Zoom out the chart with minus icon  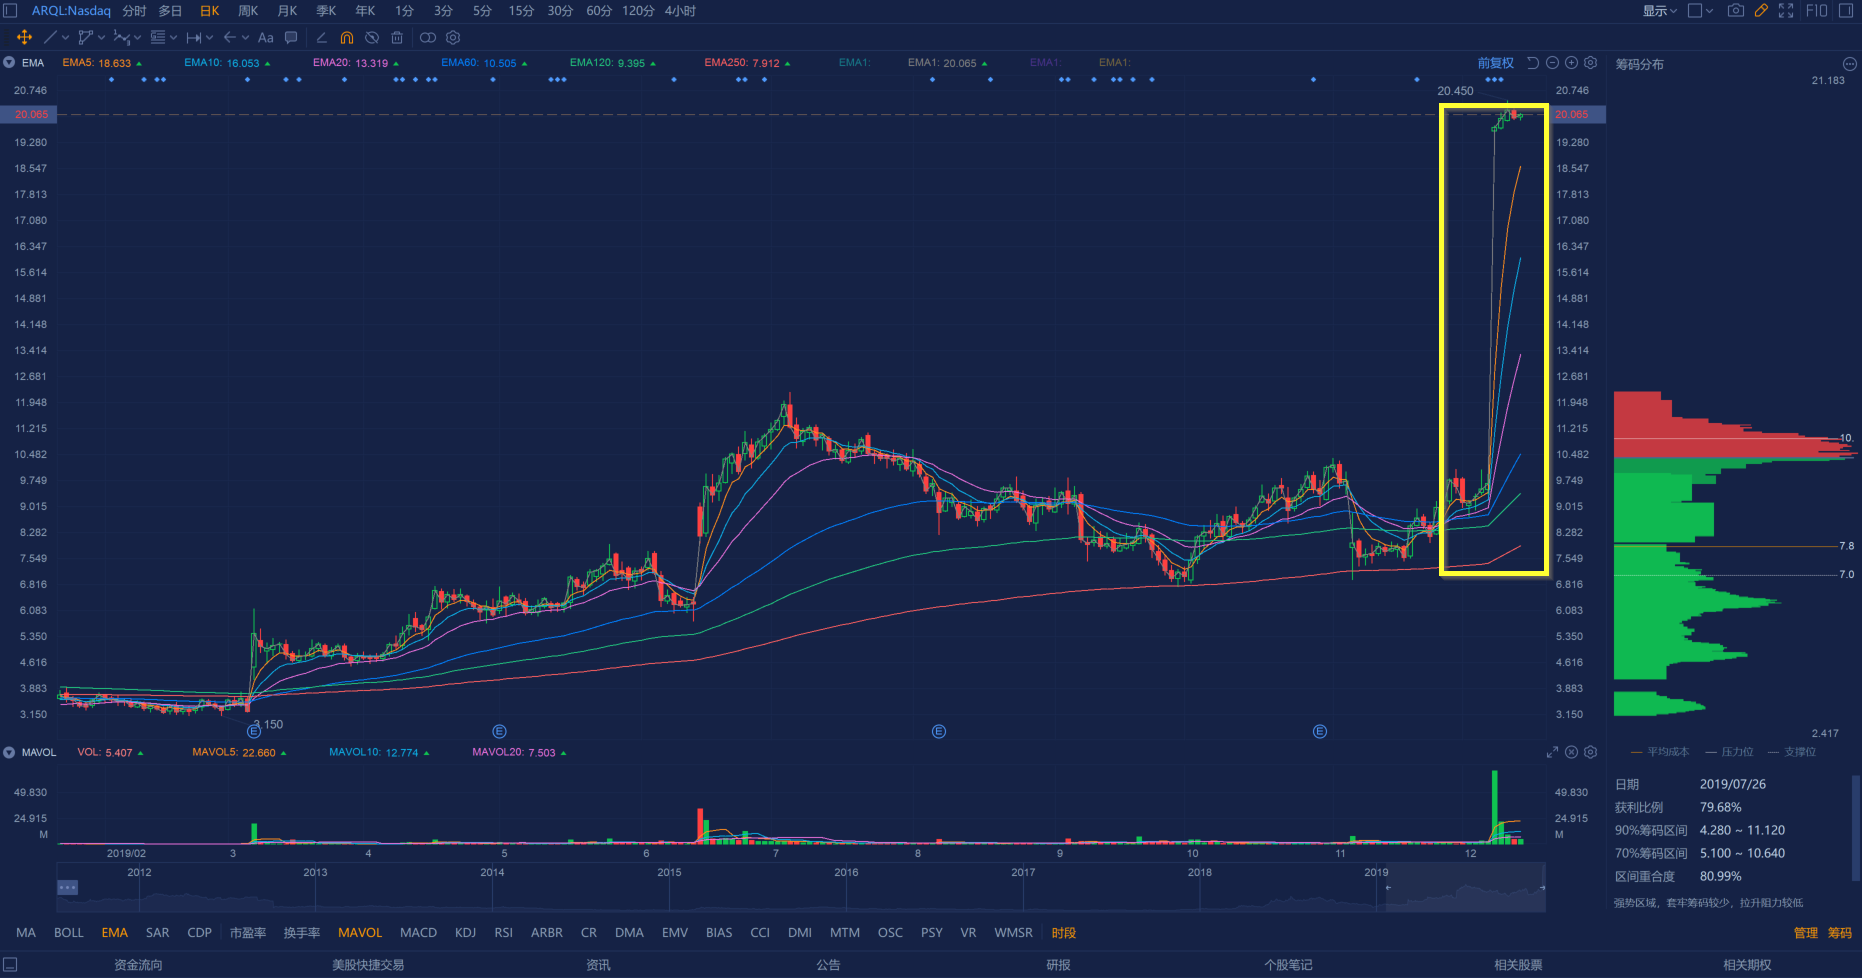(x=1552, y=63)
